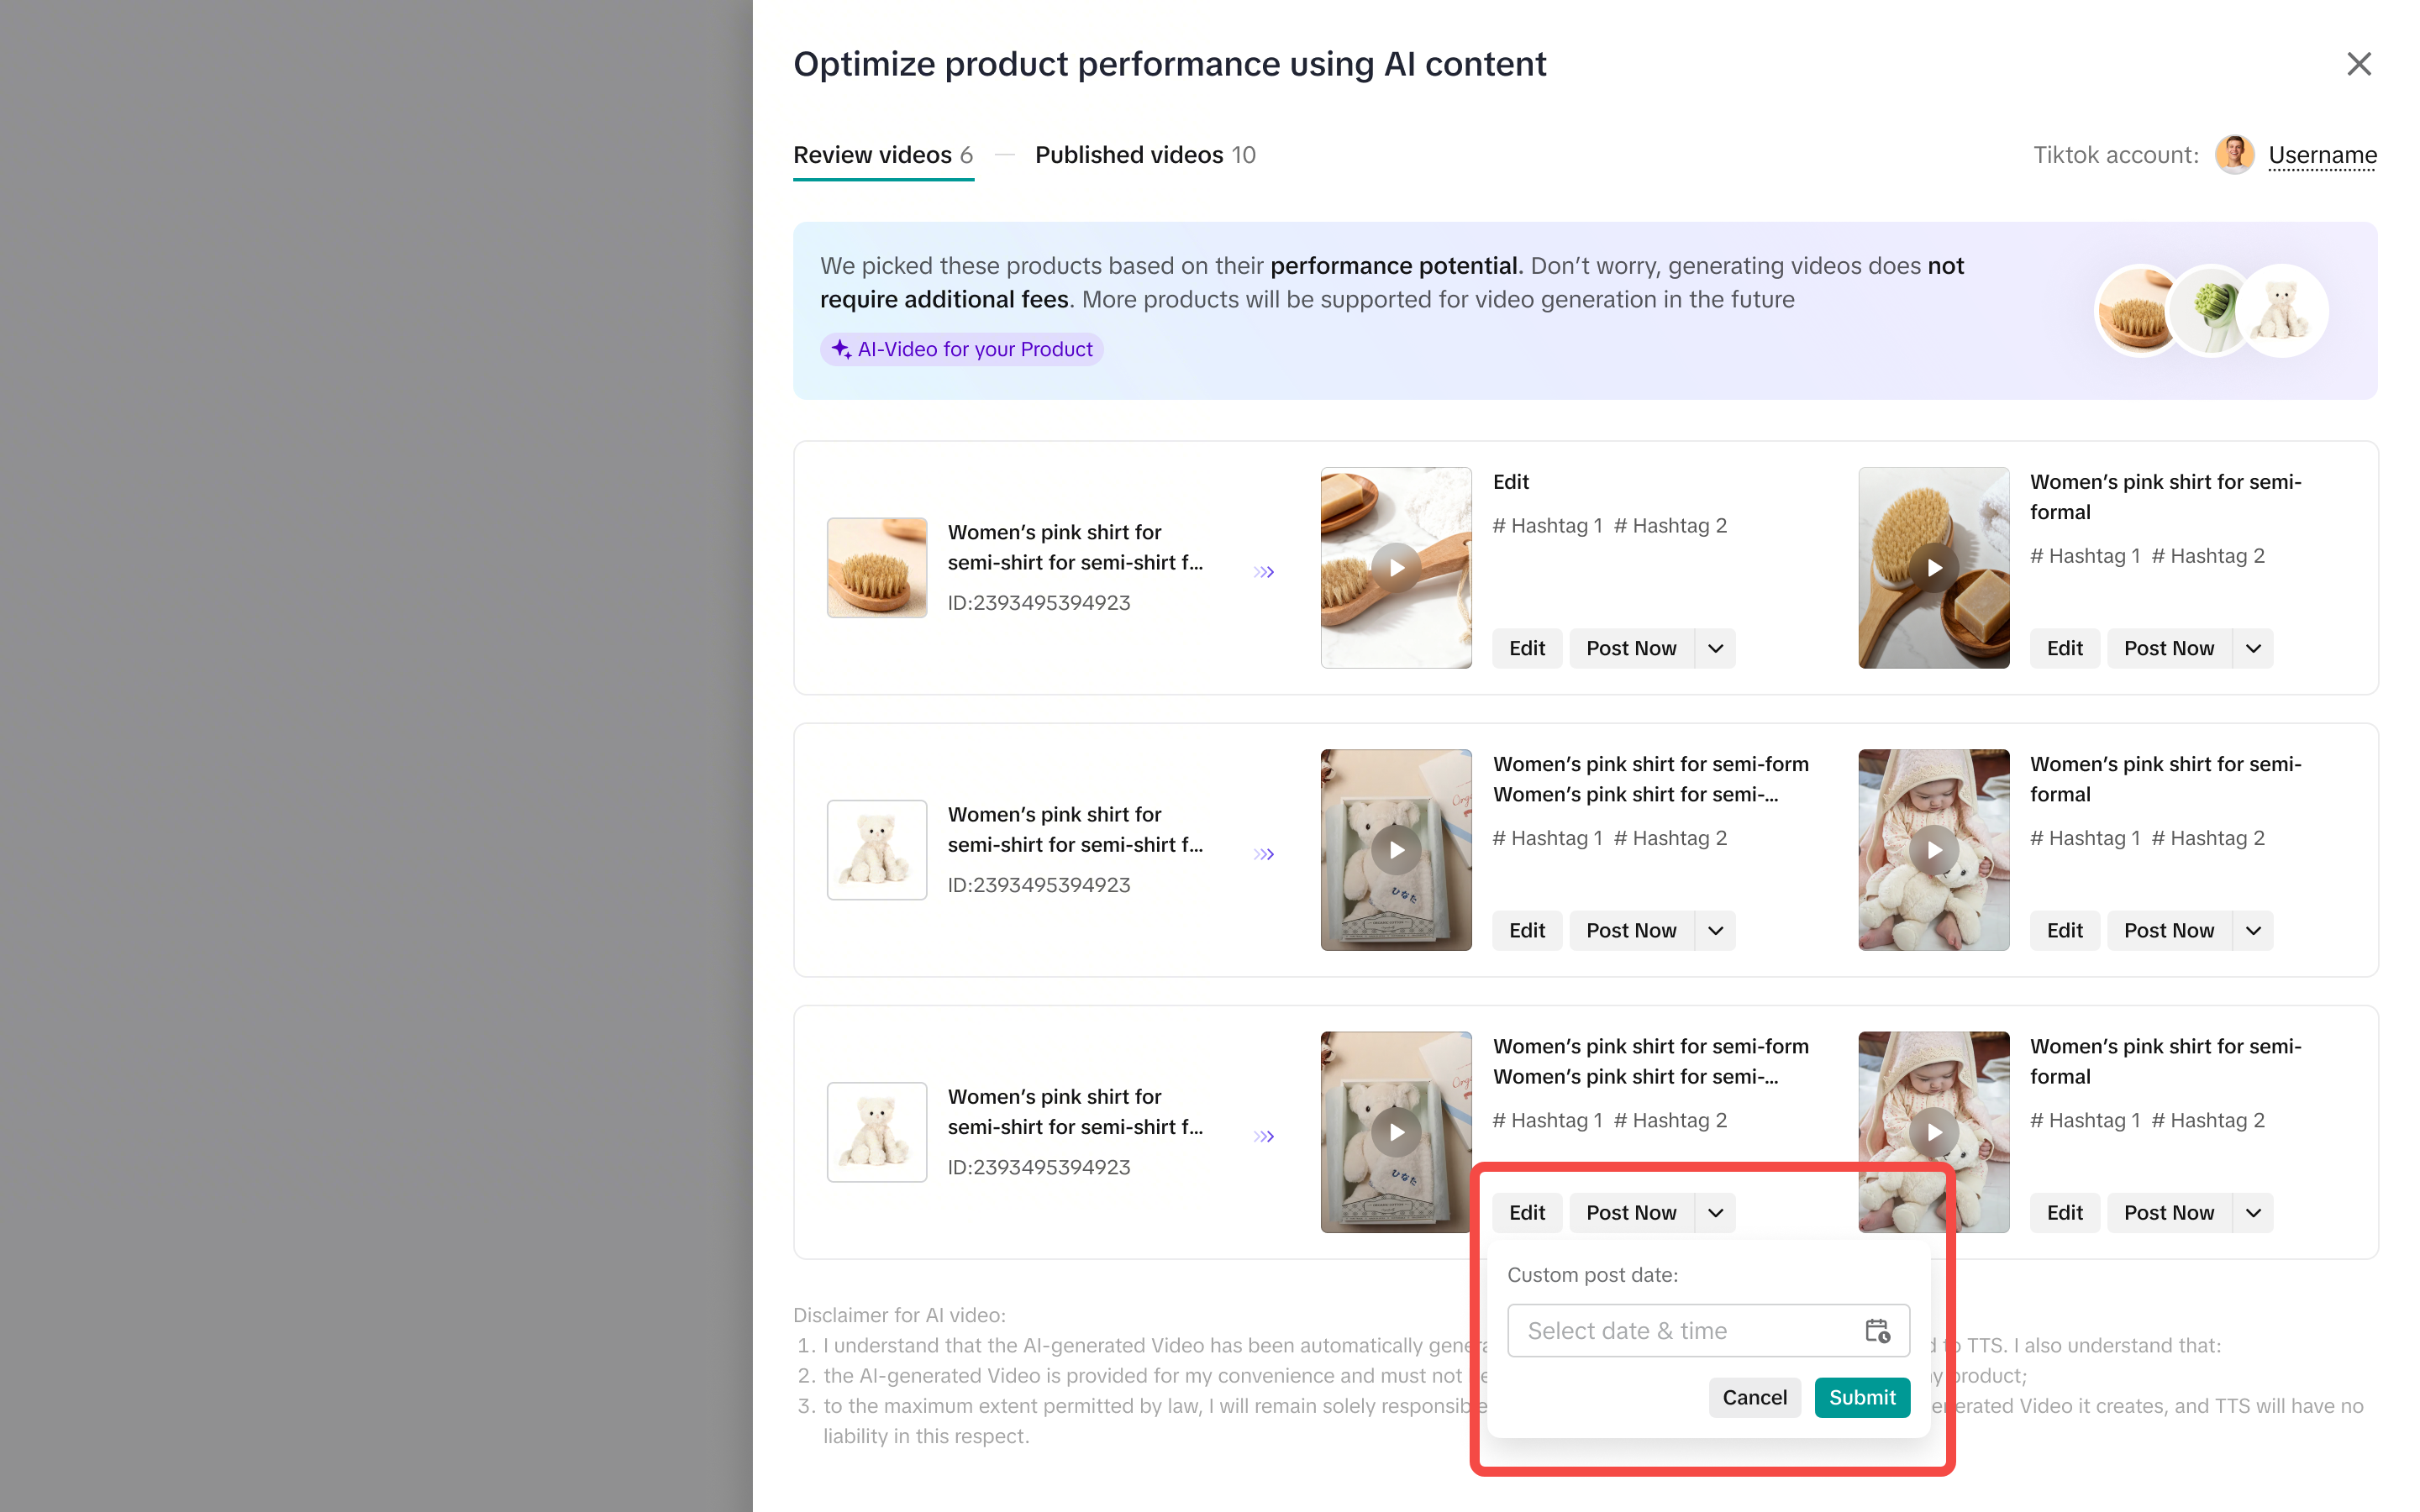Image resolution: width=2420 pixels, height=1512 pixels.
Task: Click the teddy bear product thumbnail in second row
Action: coord(877,850)
